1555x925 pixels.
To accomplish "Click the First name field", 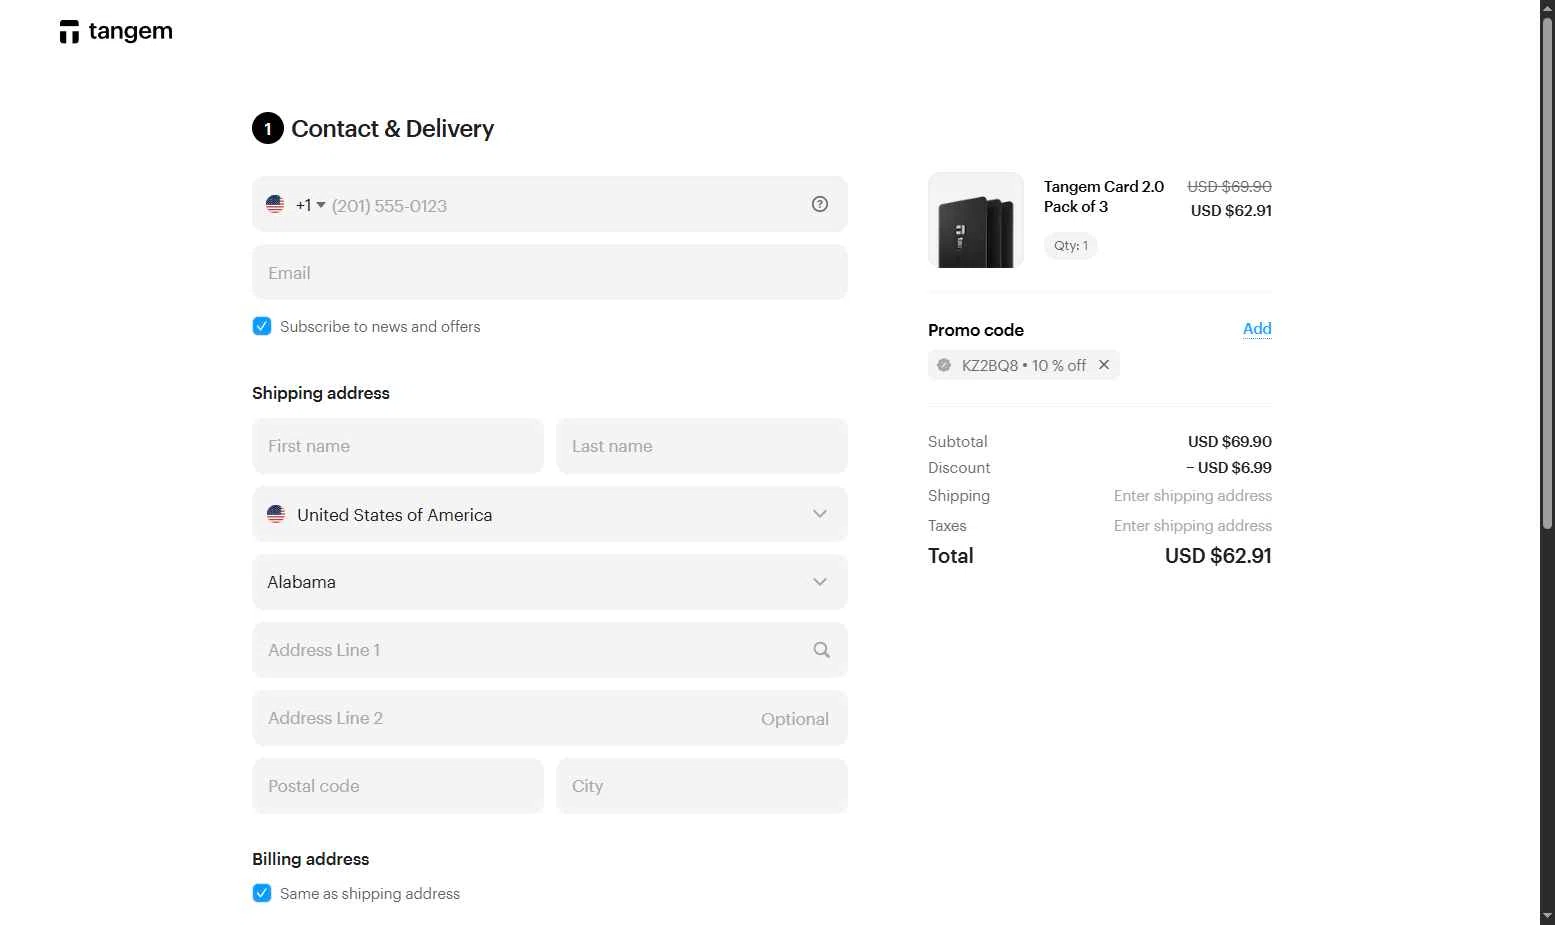I will click(x=398, y=446).
